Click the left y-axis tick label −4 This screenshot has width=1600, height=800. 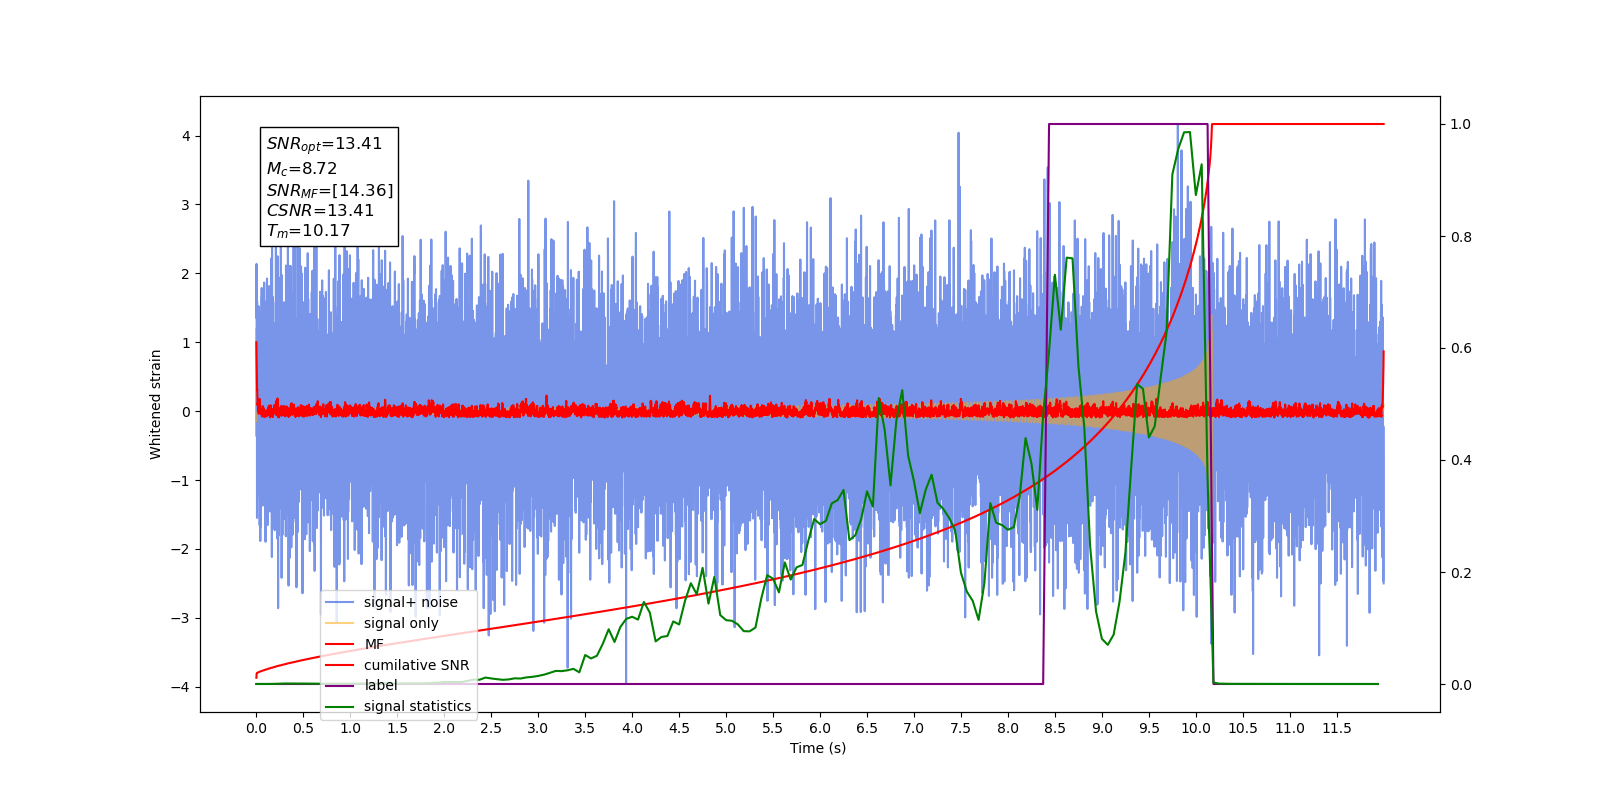pyautogui.click(x=181, y=687)
